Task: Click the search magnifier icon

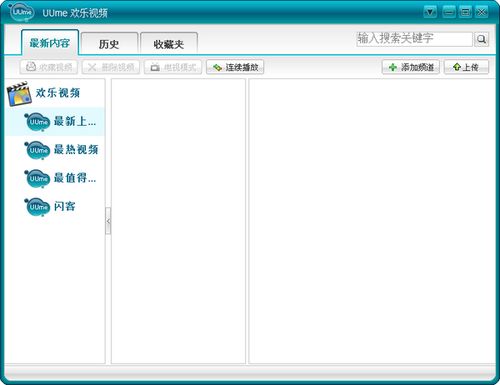Action: tap(481, 39)
